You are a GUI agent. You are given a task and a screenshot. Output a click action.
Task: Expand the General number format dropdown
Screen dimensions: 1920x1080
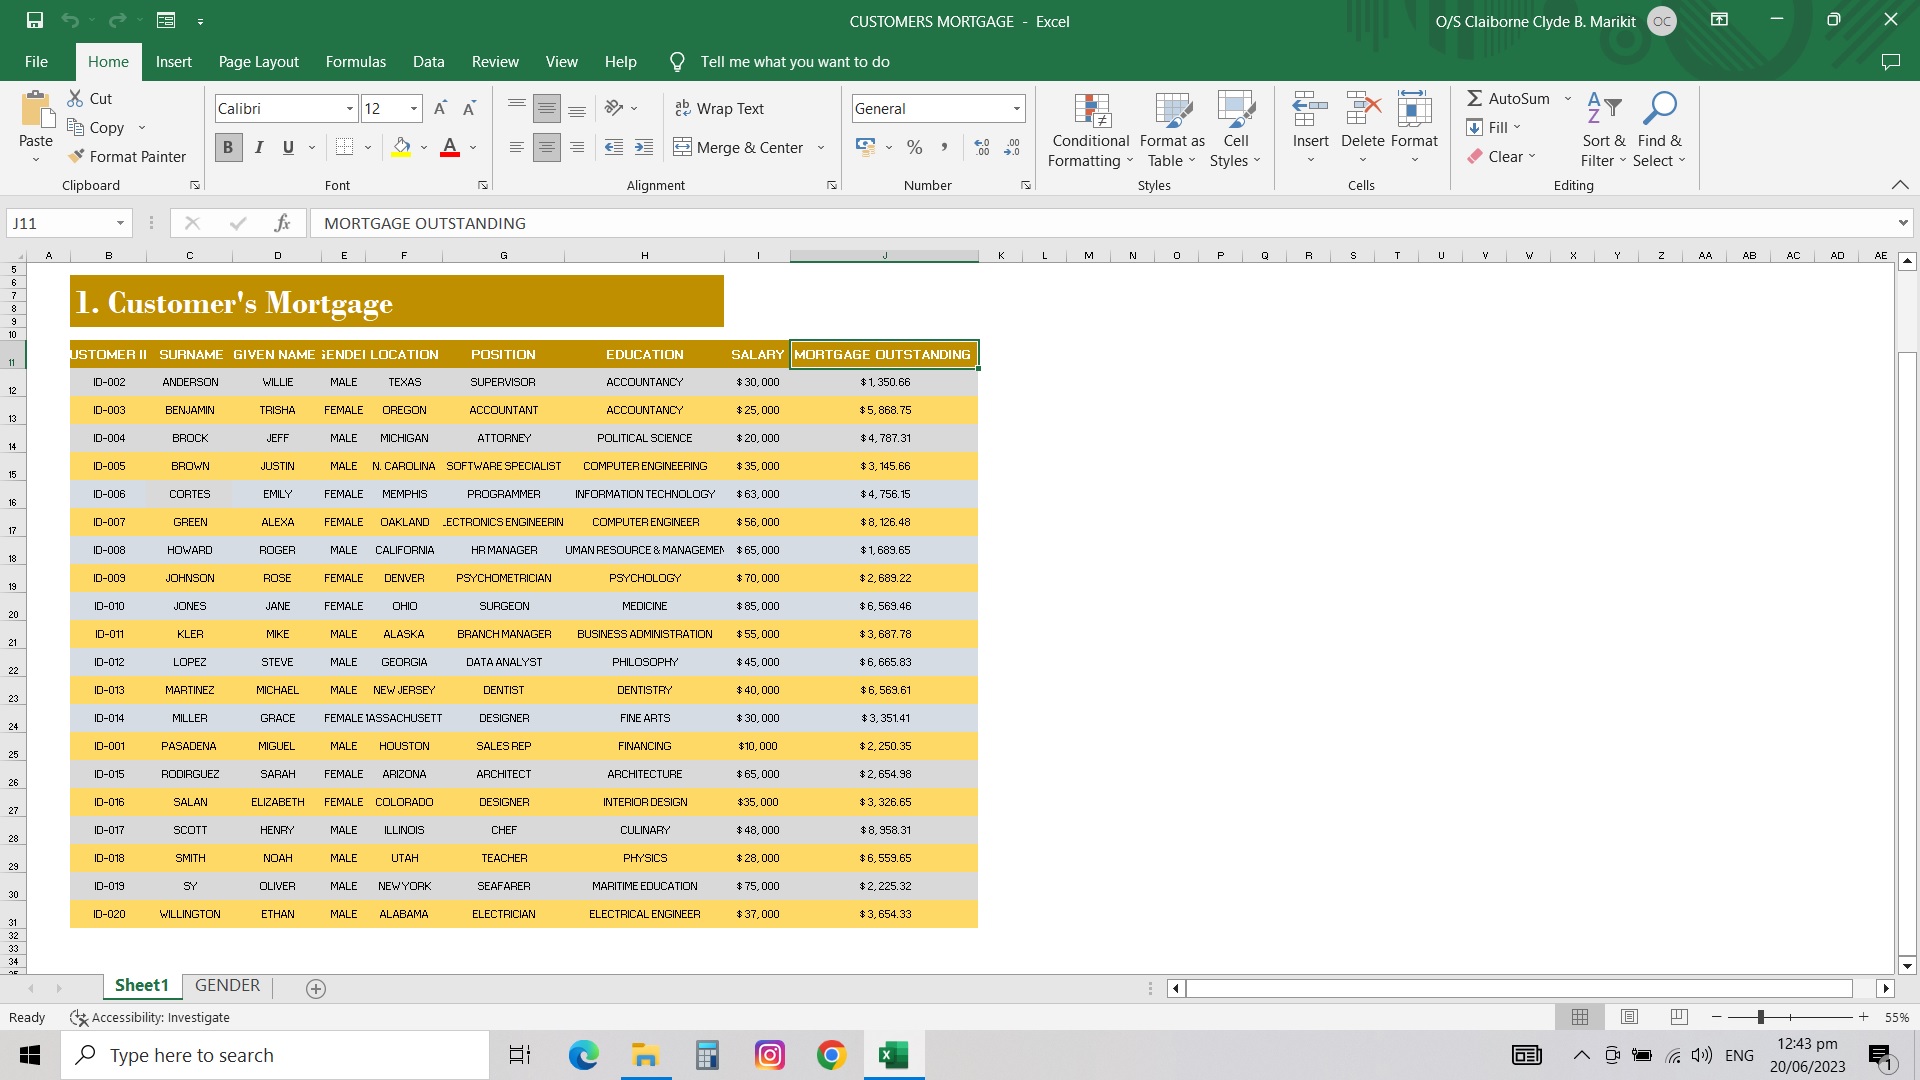pos(1017,108)
